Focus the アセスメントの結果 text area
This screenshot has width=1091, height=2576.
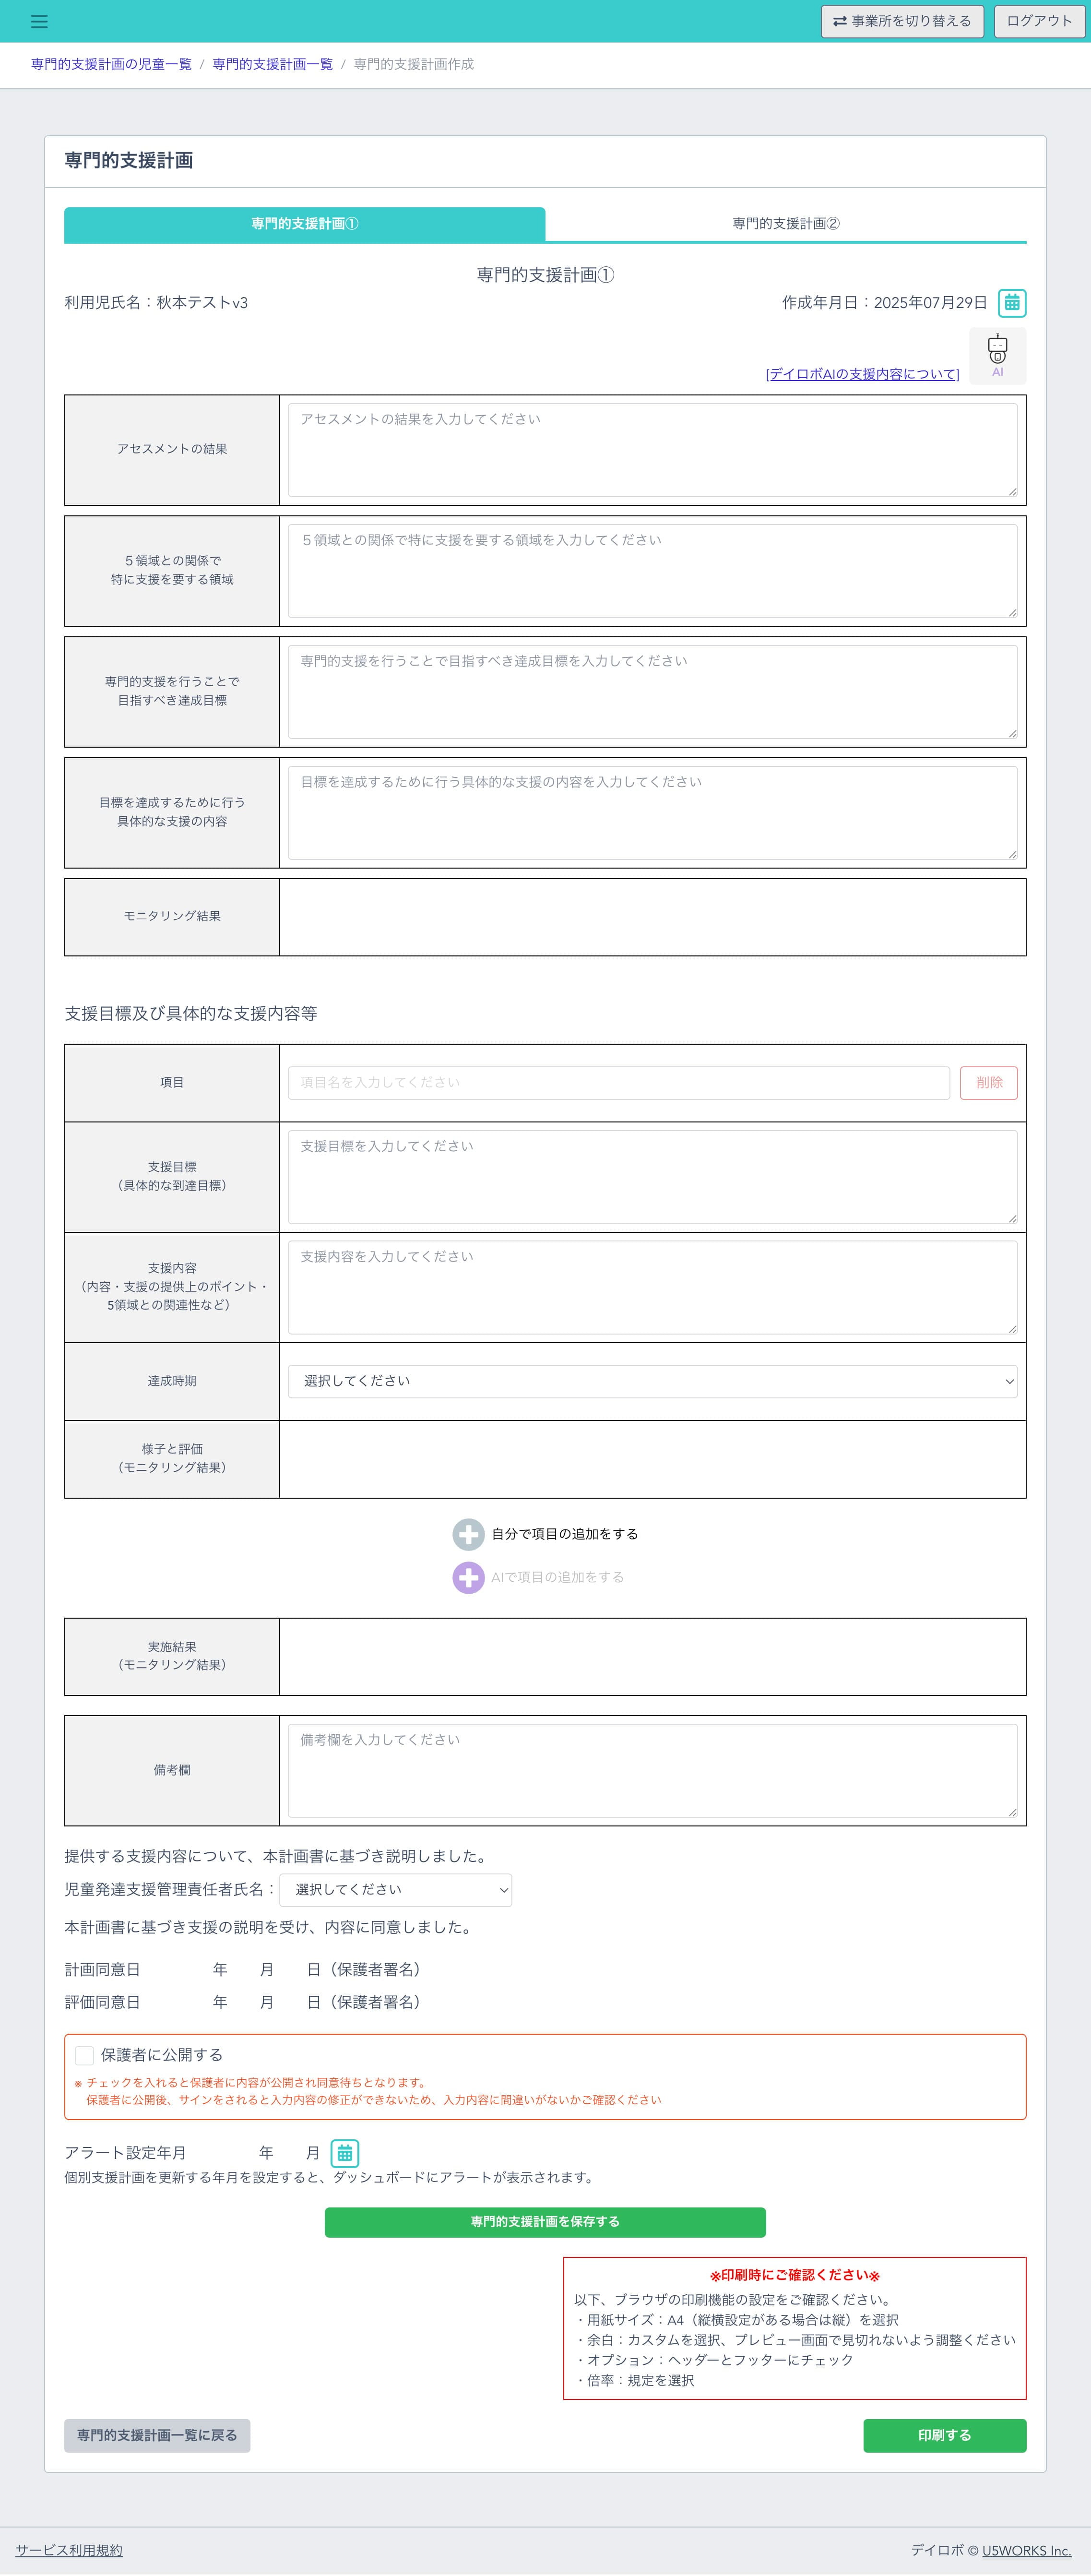[652, 450]
